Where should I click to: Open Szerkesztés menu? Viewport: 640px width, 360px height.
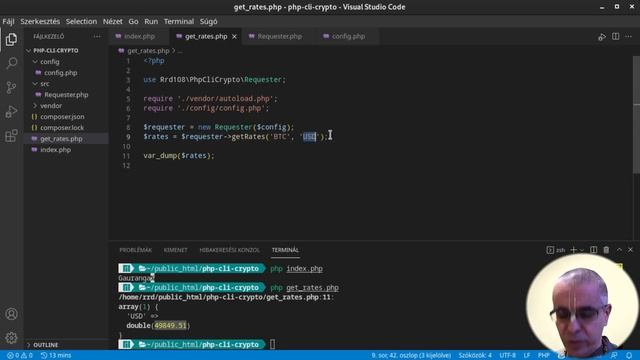pyautogui.click(x=40, y=21)
